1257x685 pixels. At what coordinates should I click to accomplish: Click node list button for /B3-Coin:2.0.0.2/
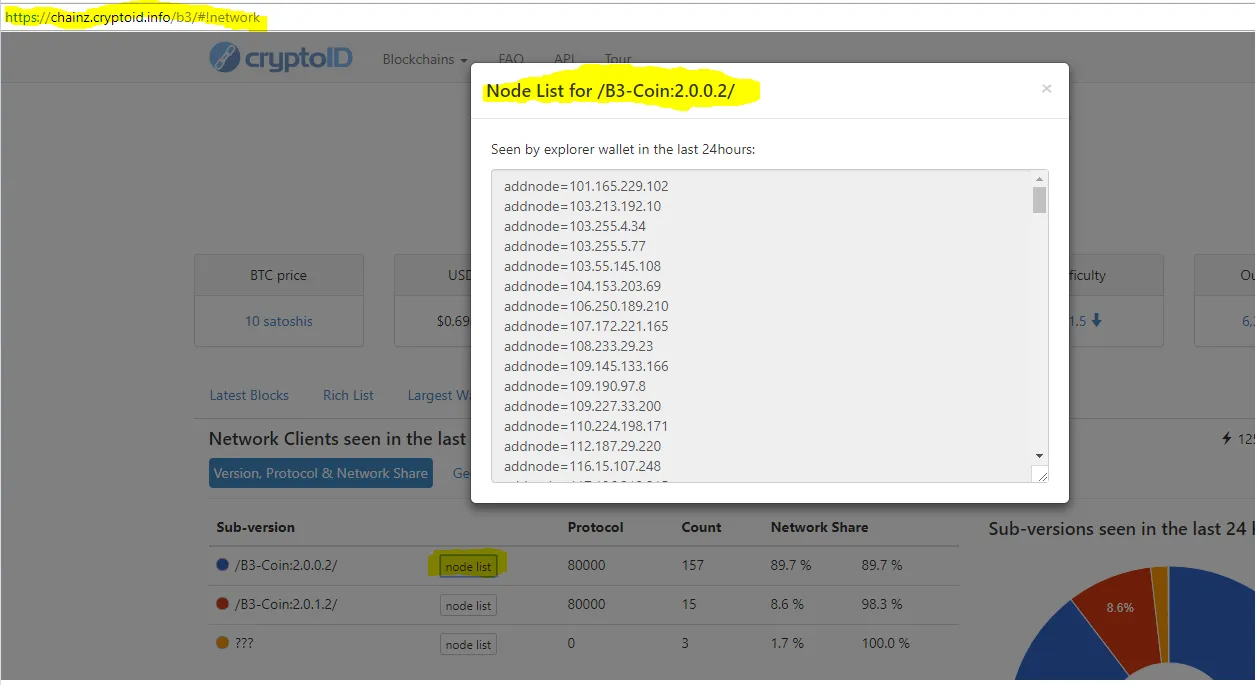468,566
